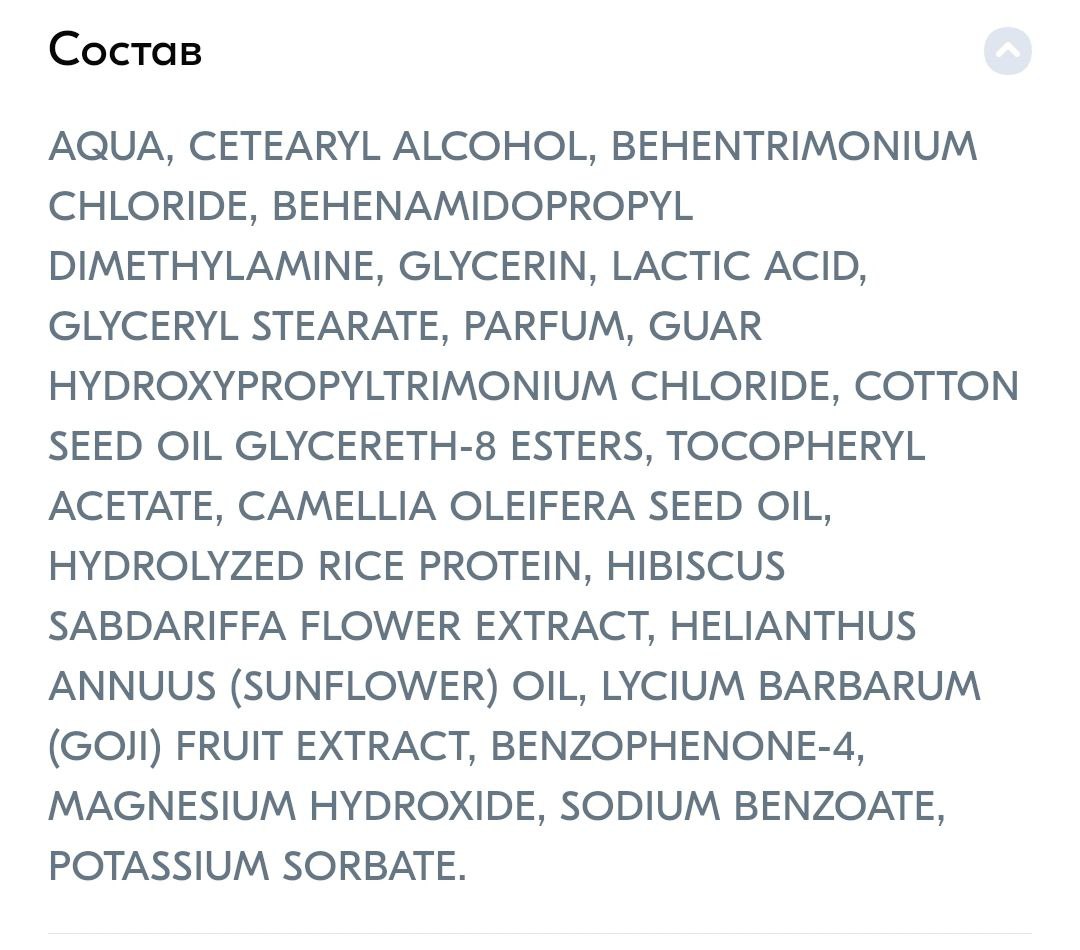Click BEHENTRIMONIUM in the first line
This screenshot has height=950, width=1080.
[x=793, y=147]
